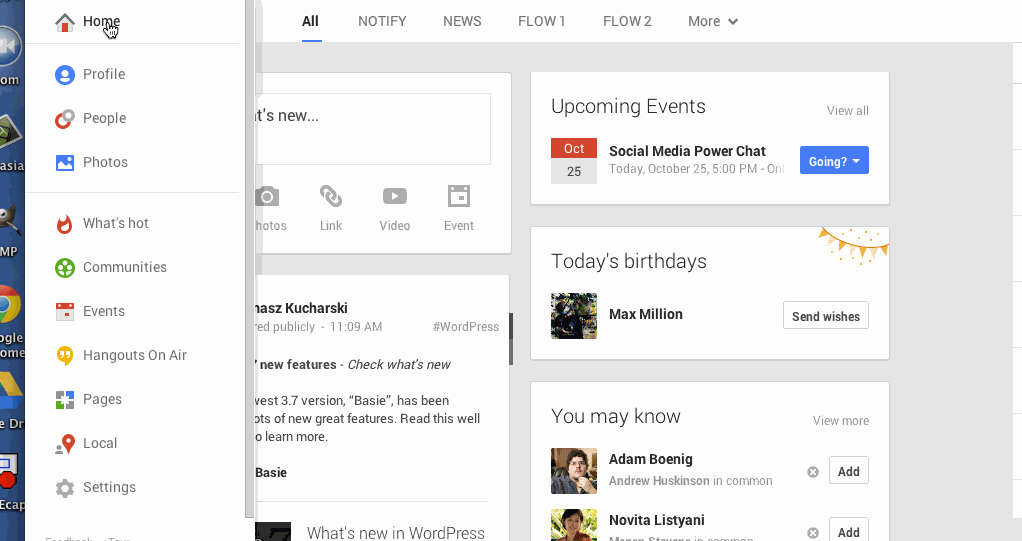Add a video with the Video icon
The width and height of the screenshot is (1022, 541).
coord(394,196)
